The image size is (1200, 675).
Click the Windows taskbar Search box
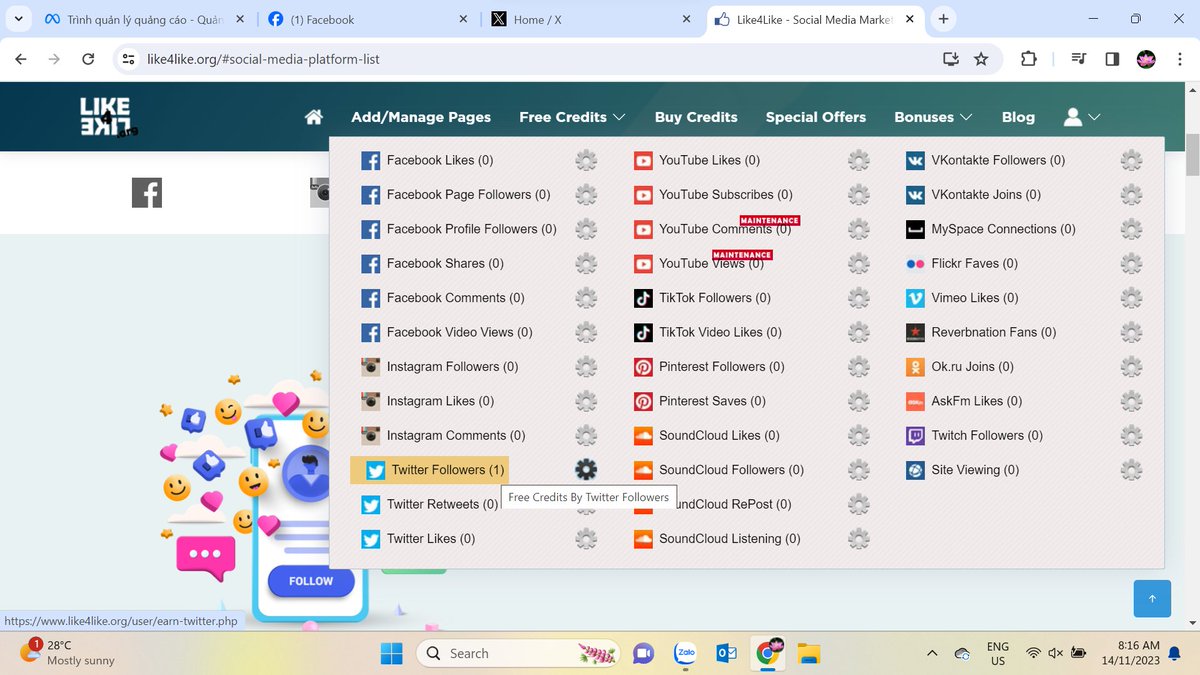519,653
